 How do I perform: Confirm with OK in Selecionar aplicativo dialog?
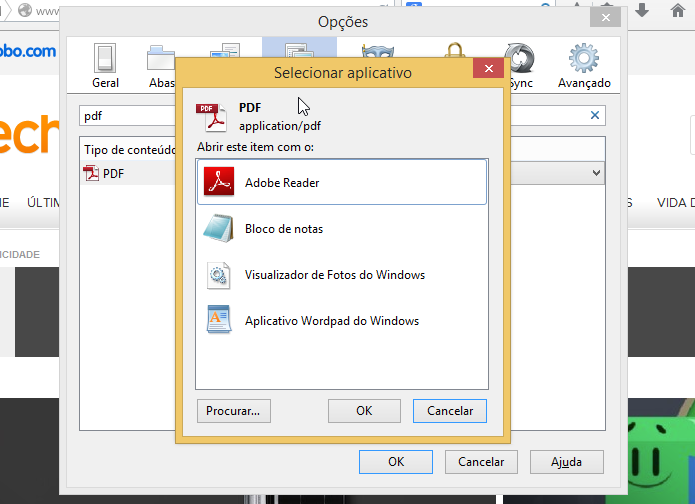[364, 411]
